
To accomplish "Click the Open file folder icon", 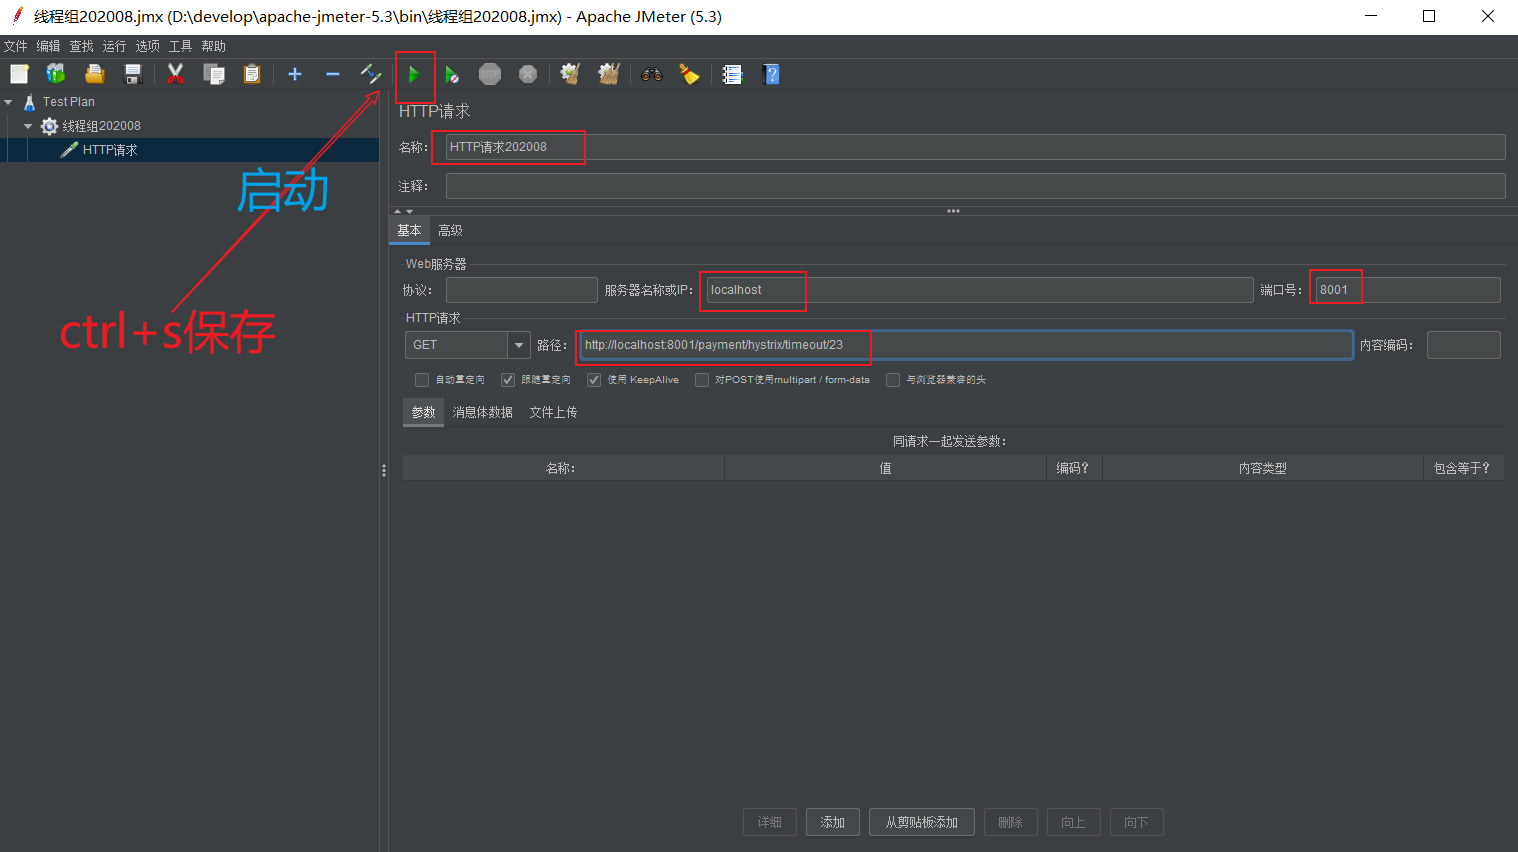I will (x=94, y=74).
